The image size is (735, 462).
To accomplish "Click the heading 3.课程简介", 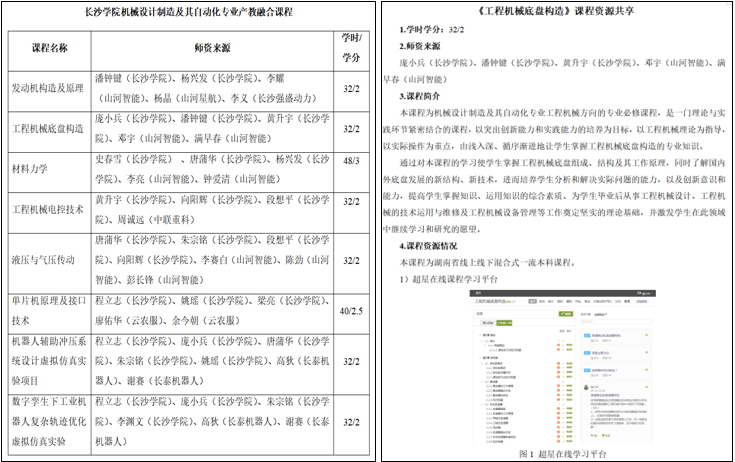I will (420, 96).
